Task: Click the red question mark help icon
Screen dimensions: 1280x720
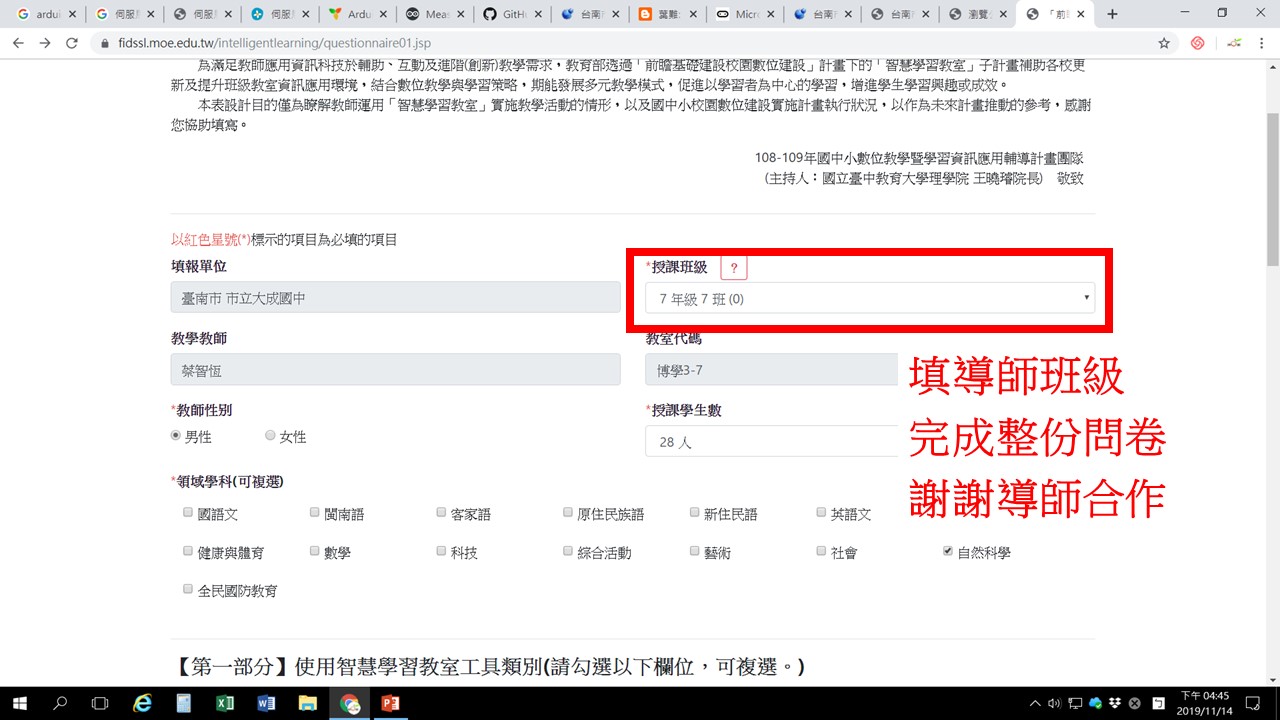Action: click(x=733, y=268)
